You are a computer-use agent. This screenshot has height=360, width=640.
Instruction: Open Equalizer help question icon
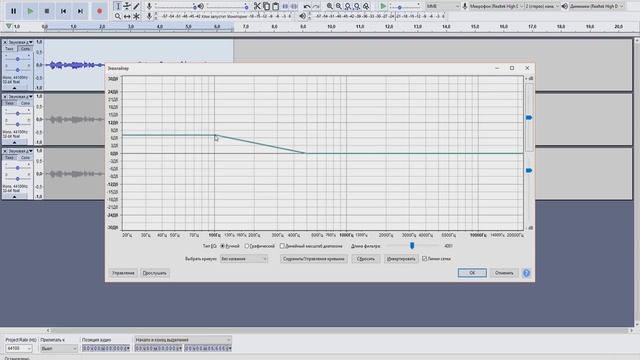[527, 273]
